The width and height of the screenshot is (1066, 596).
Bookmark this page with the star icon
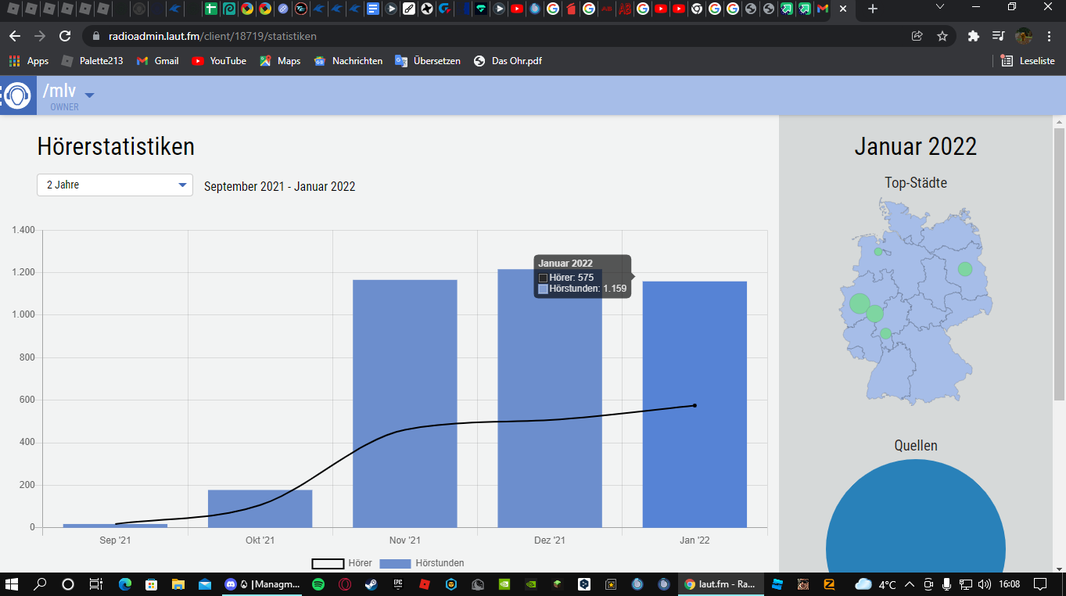[x=942, y=36]
